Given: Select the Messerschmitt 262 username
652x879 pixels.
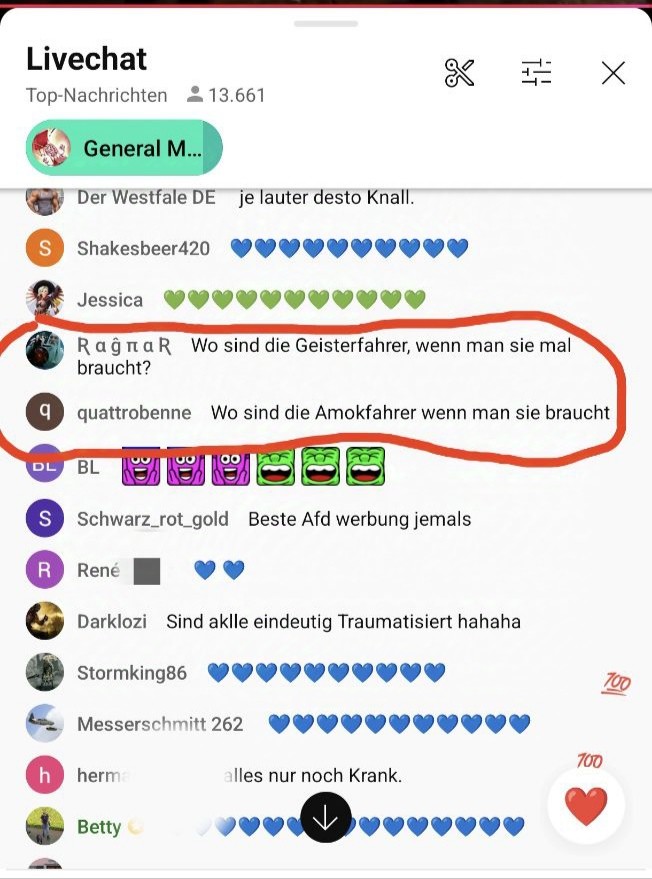Looking at the screenshot, I should pos(160,724).
